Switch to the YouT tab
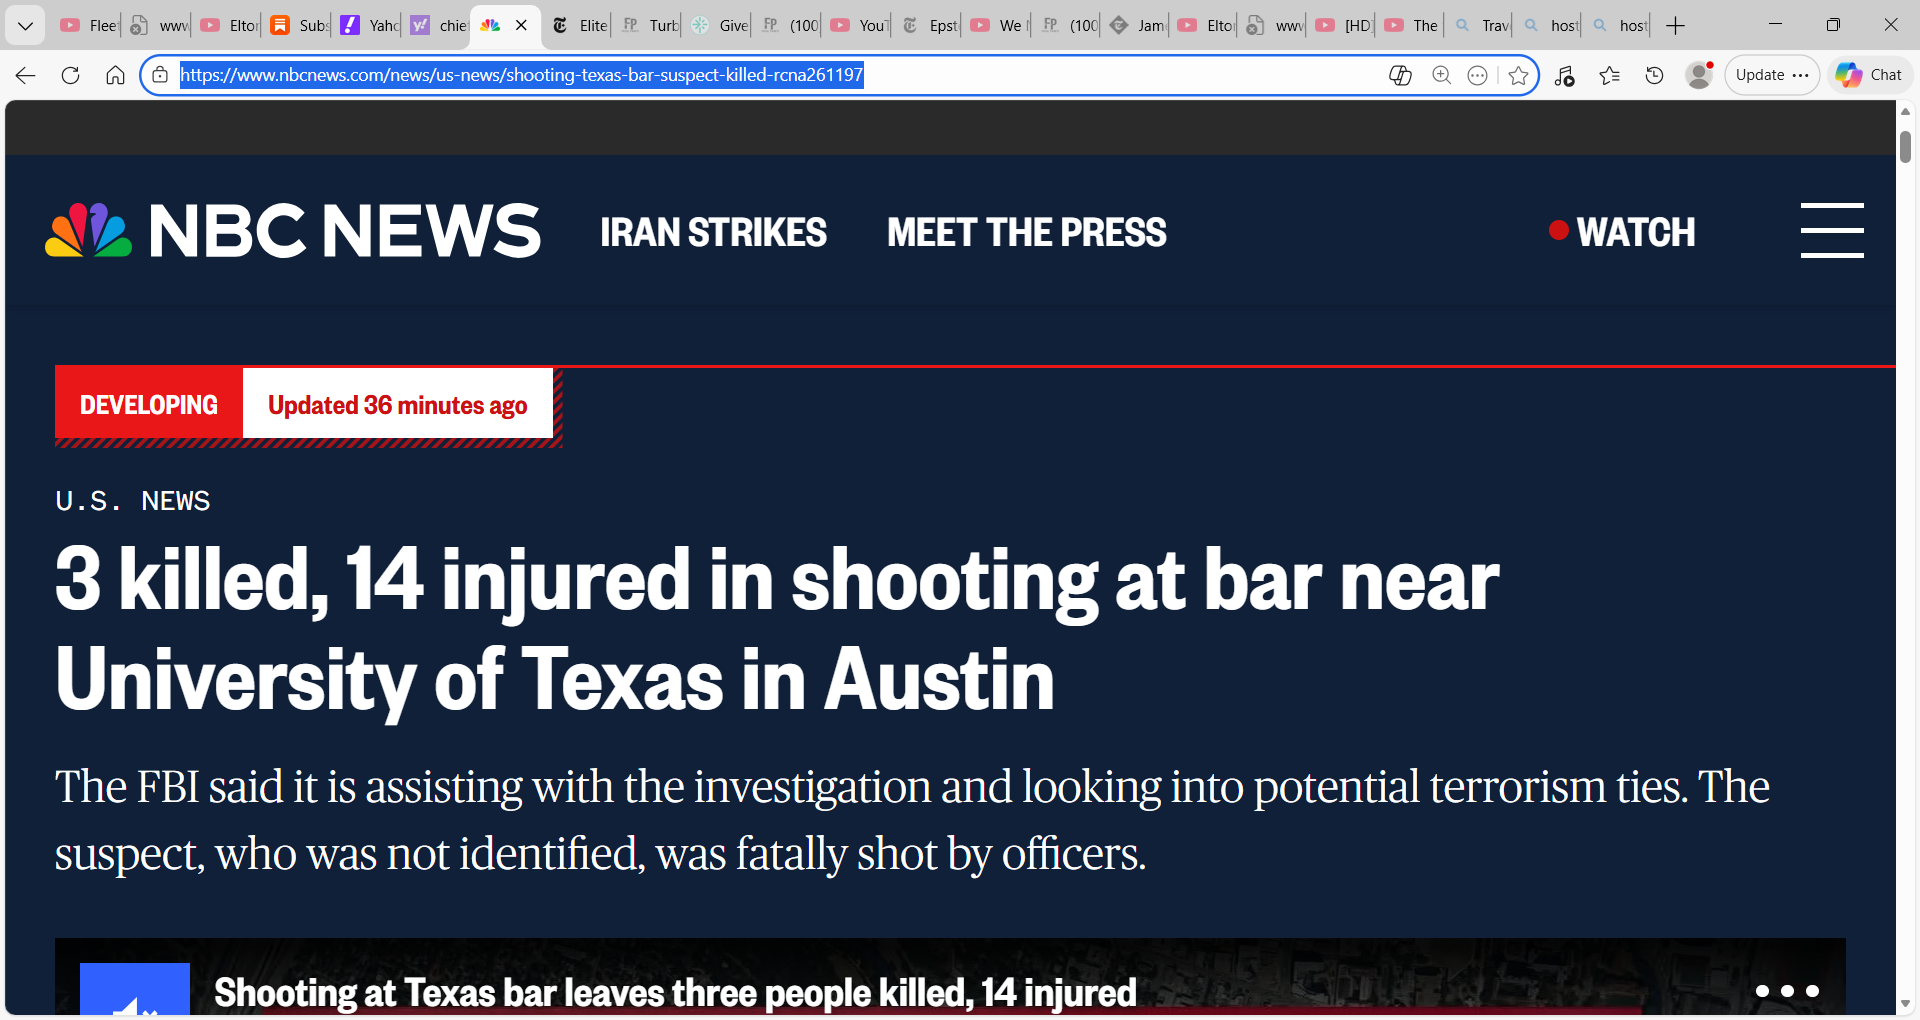The width and height of the screenshot is (1920, 1020). point(859,26)
